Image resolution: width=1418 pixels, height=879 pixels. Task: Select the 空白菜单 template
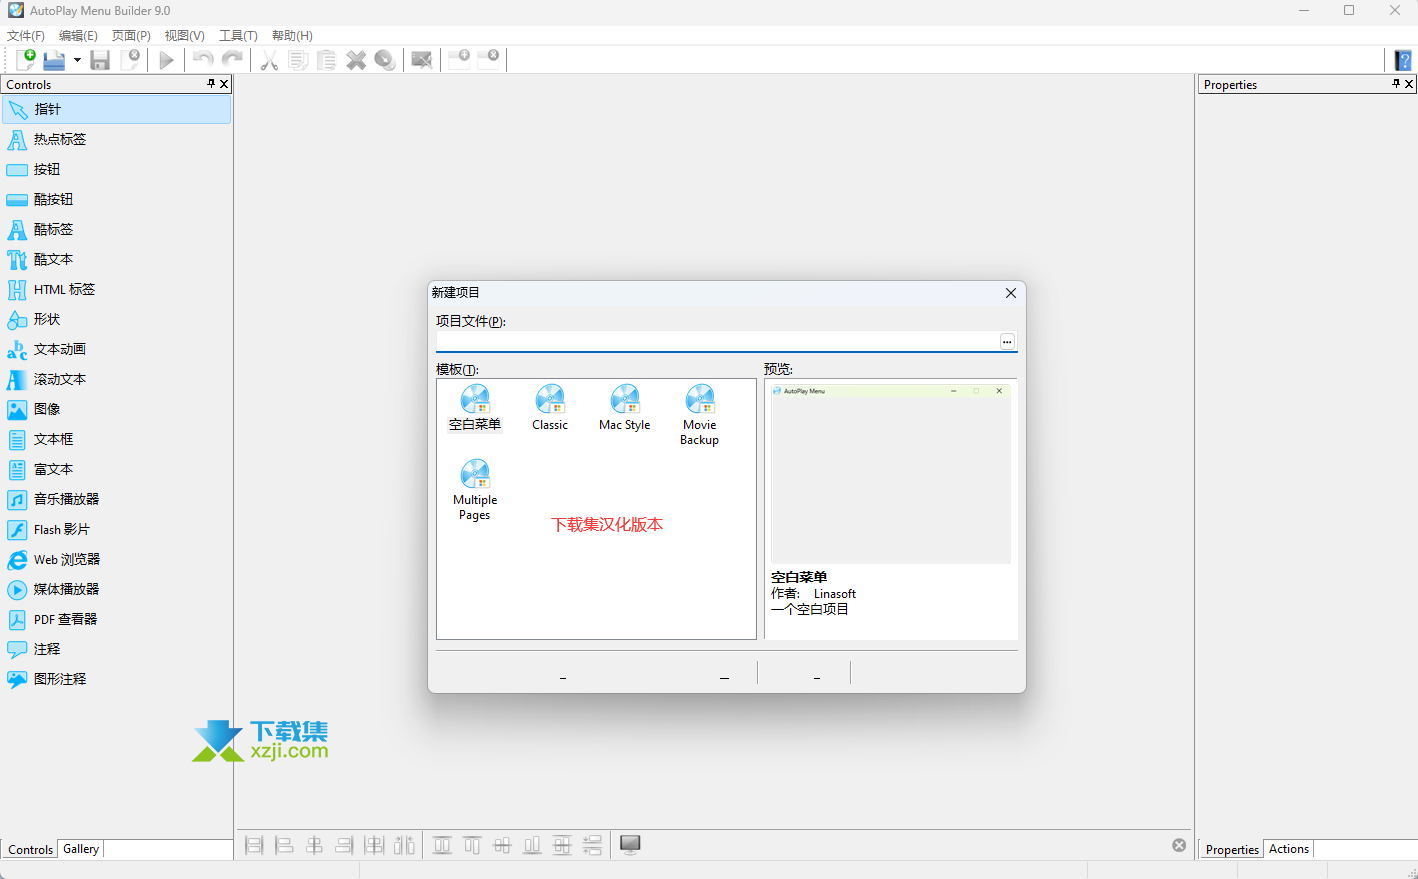[x=475, y=408]
